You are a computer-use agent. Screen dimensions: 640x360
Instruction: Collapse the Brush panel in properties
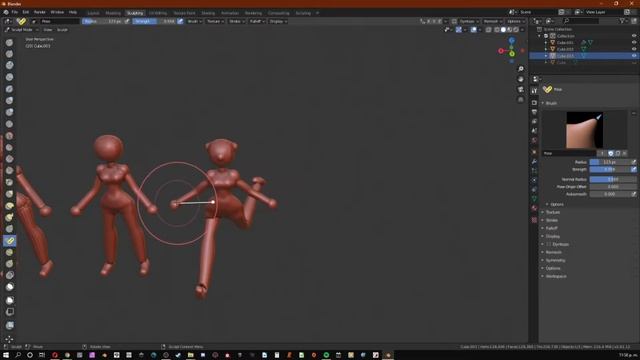tap(550, 103)
